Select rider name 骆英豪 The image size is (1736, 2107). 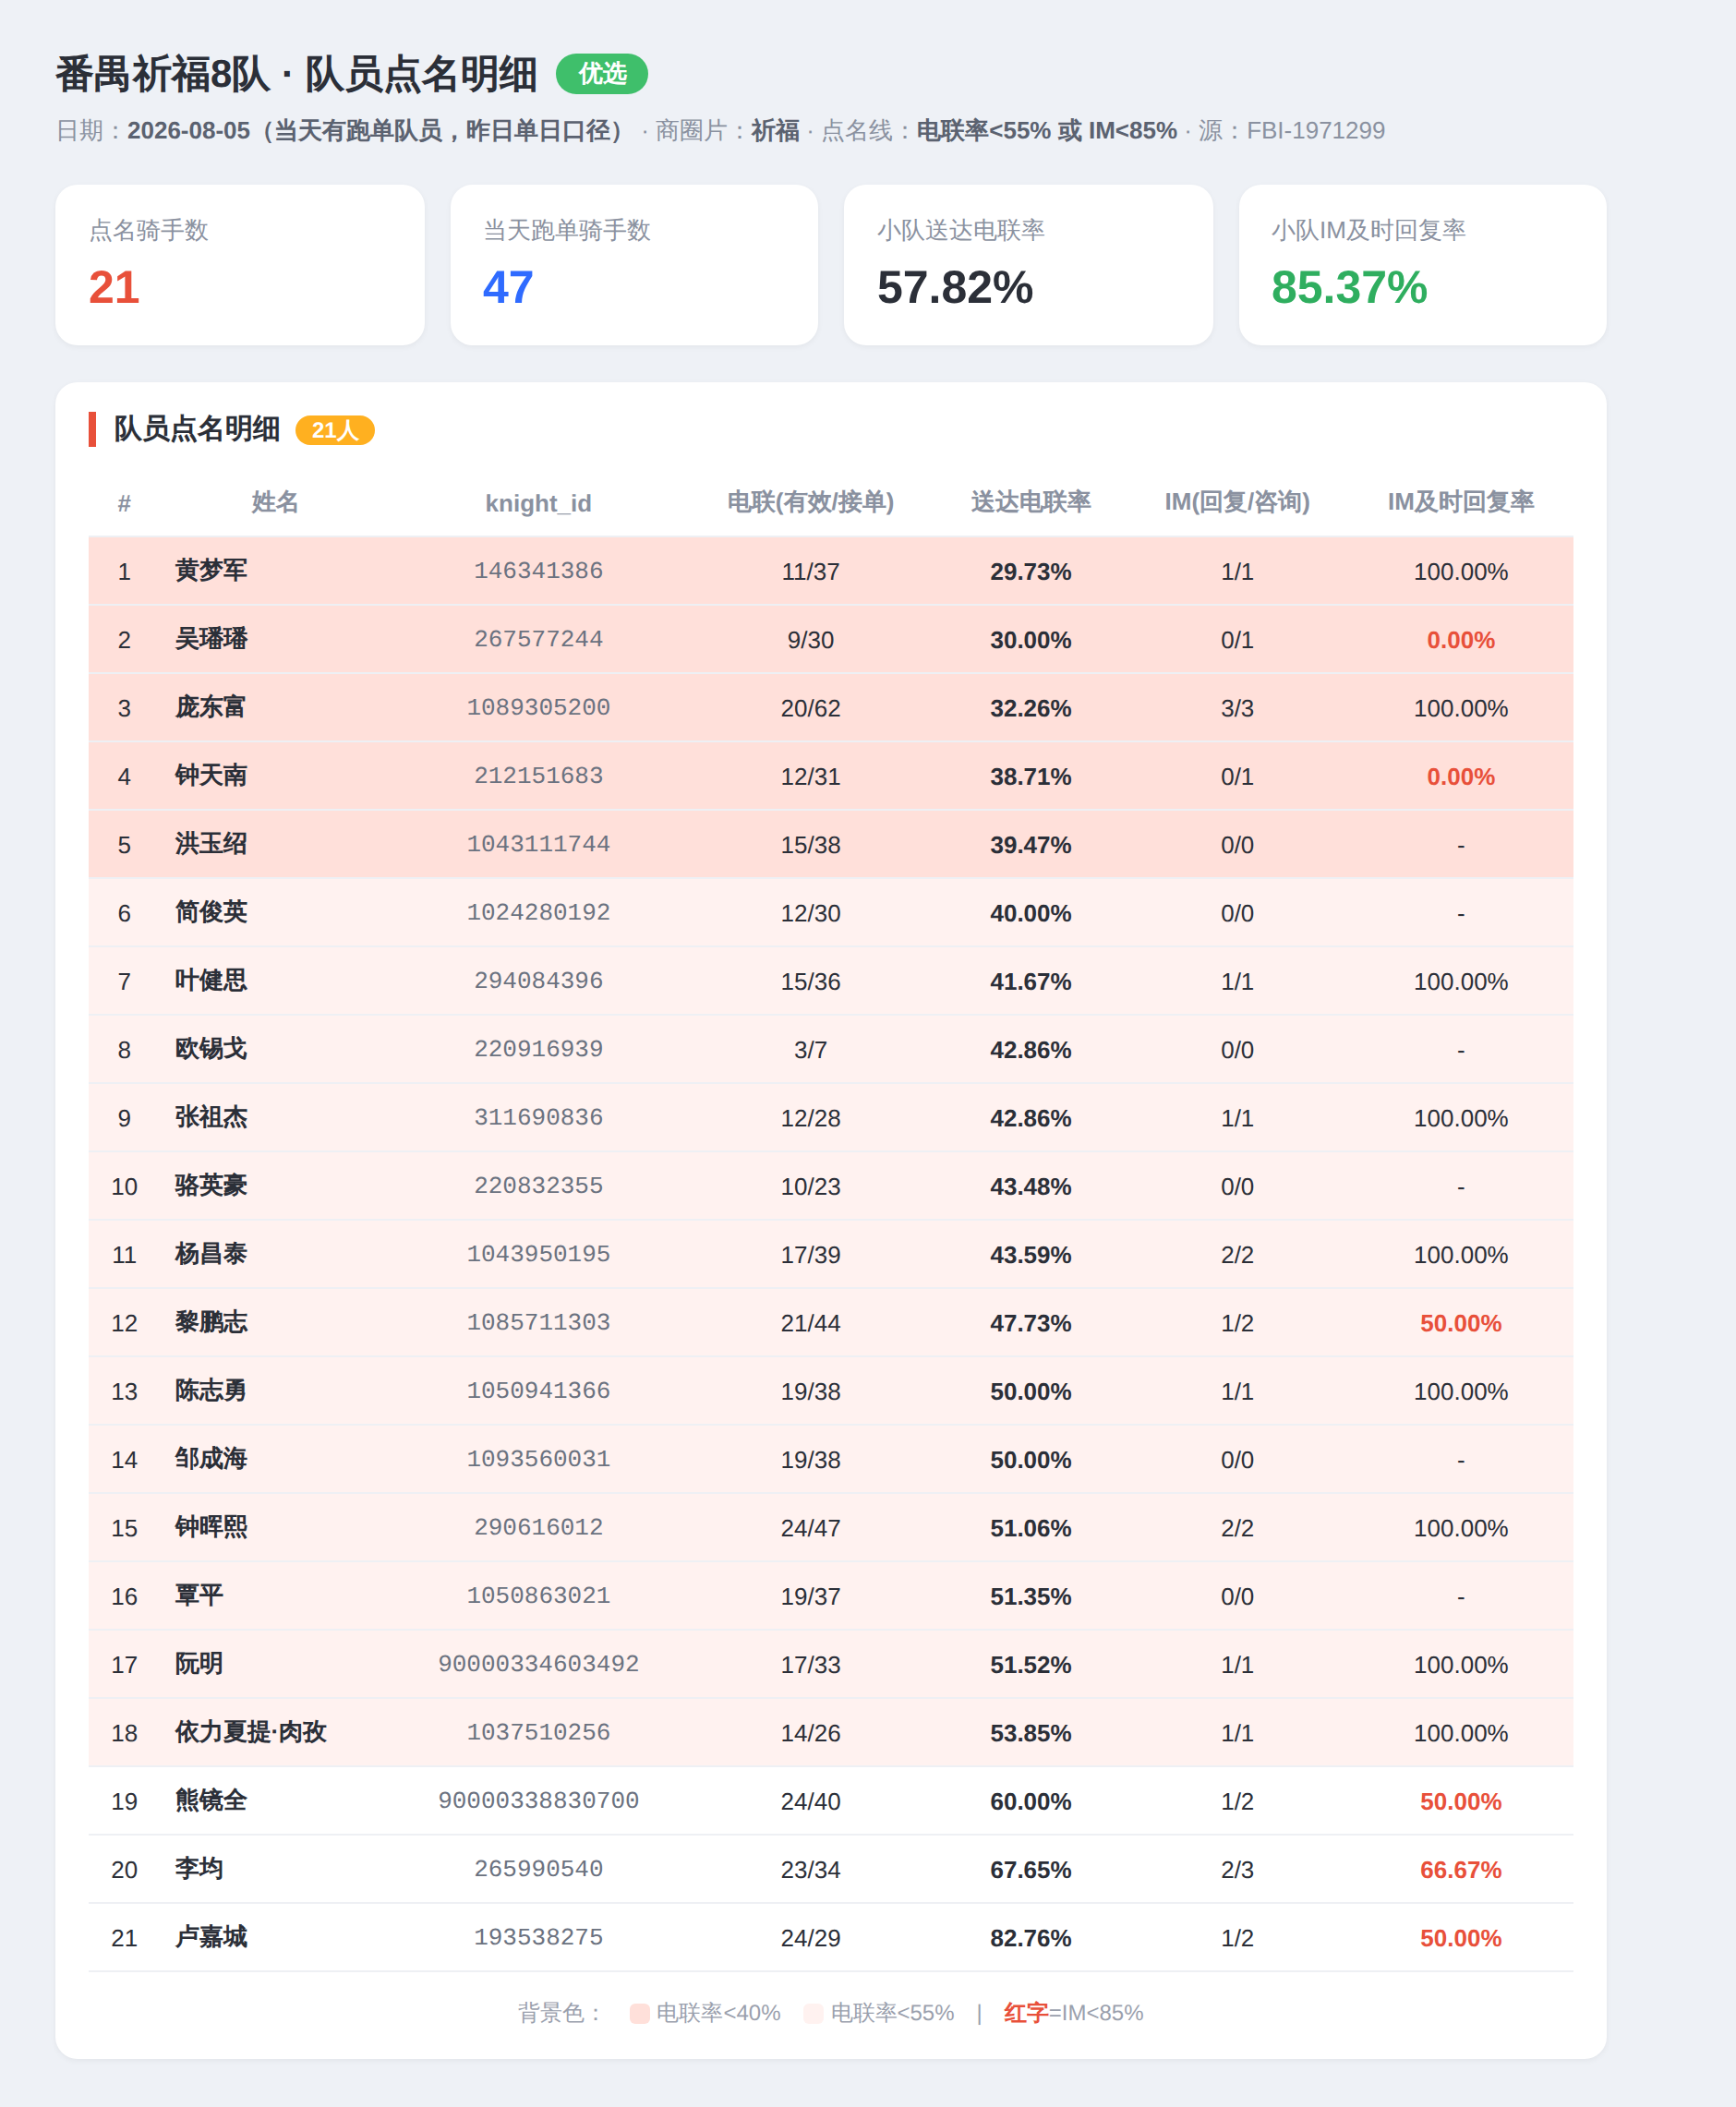[211, 1186]
